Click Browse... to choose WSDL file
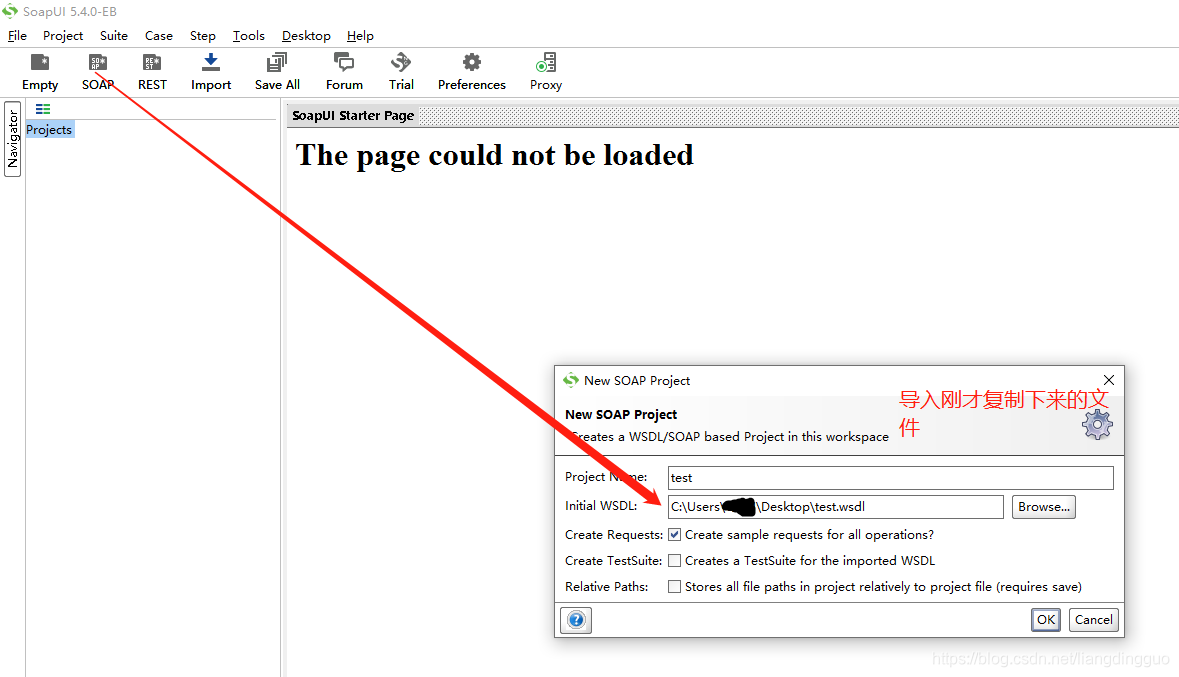The width and height of the screenshot is (1179, 677). click(x=1044, y=507)
